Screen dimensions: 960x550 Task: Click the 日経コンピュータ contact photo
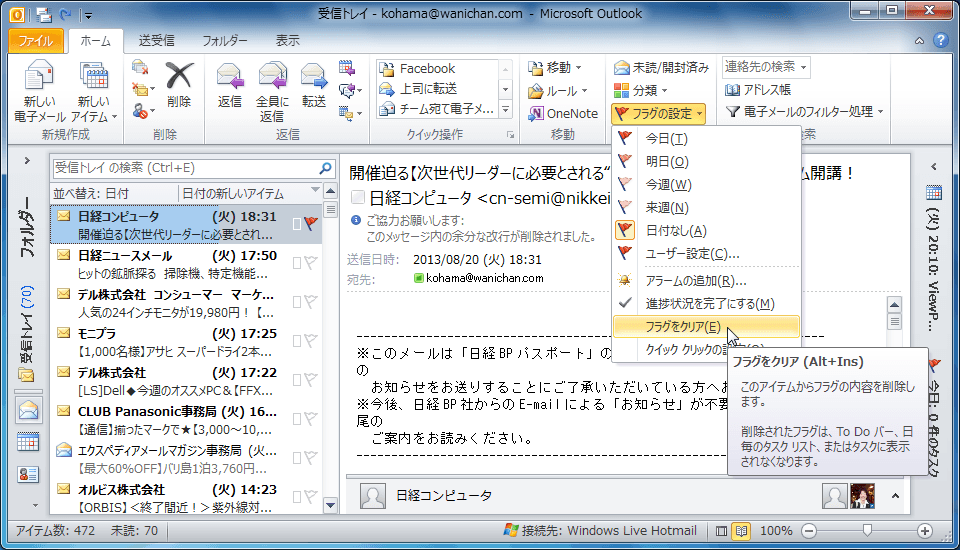pyautogui.click(x=373, y=496)
